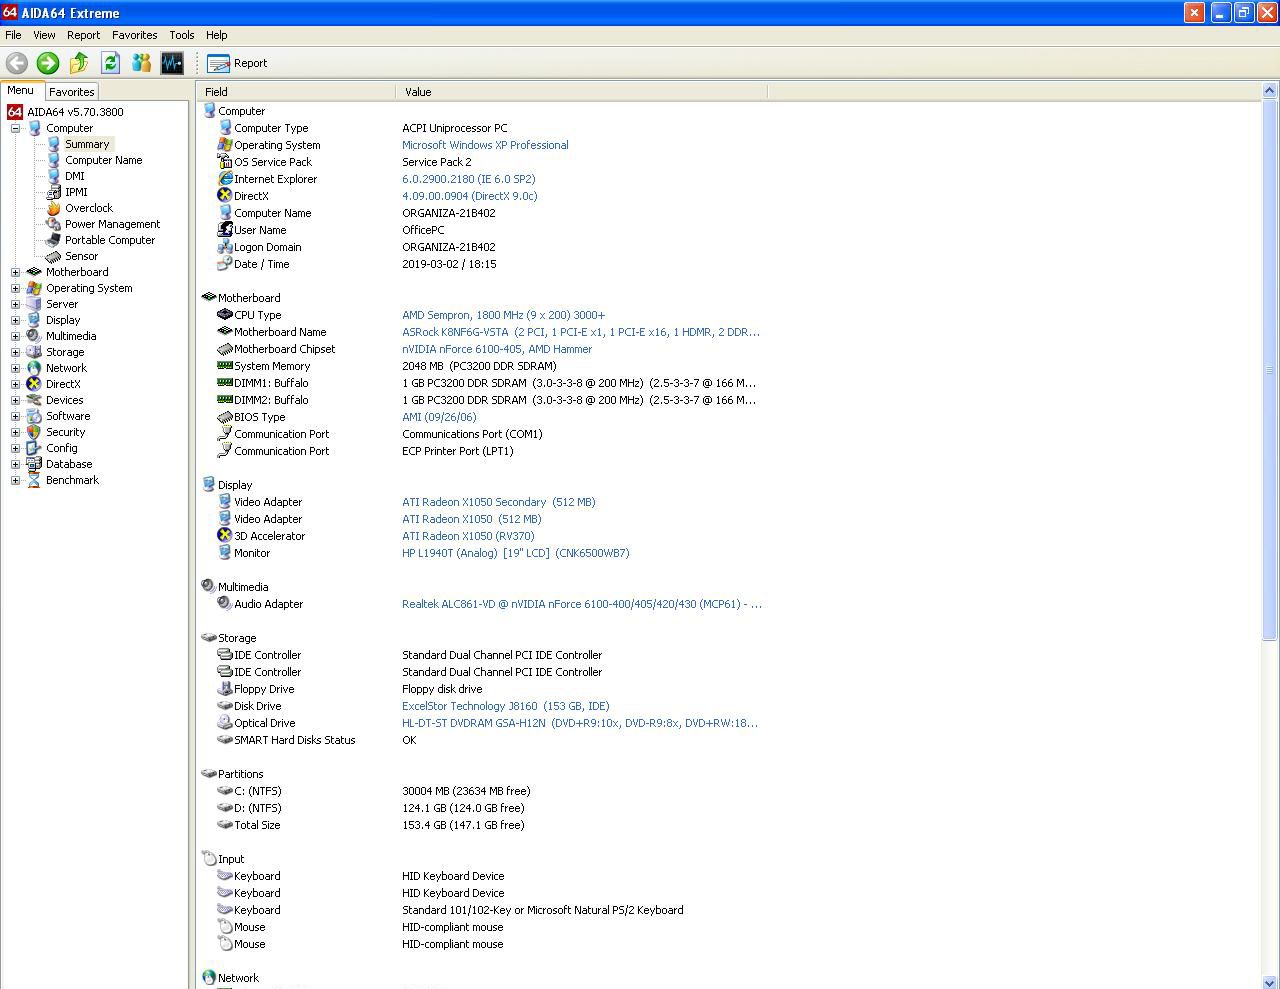Expand the Network tree node
This screenshot has width=1280, height=989.
point(15,368)
